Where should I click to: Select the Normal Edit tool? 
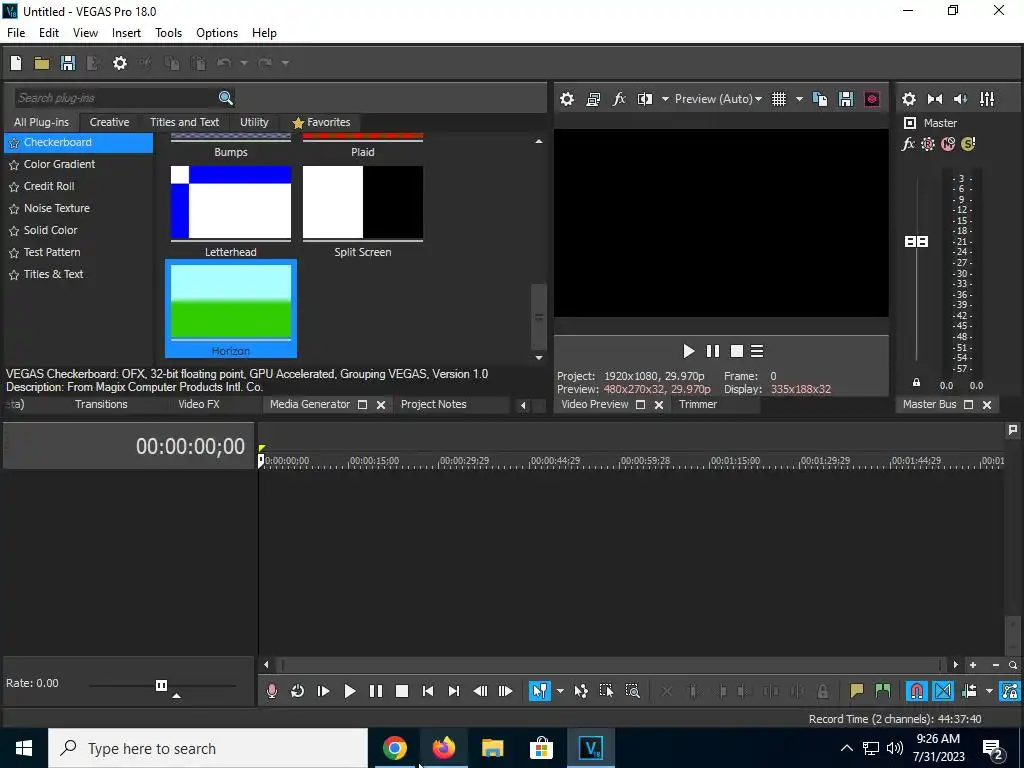coord(539,691)
